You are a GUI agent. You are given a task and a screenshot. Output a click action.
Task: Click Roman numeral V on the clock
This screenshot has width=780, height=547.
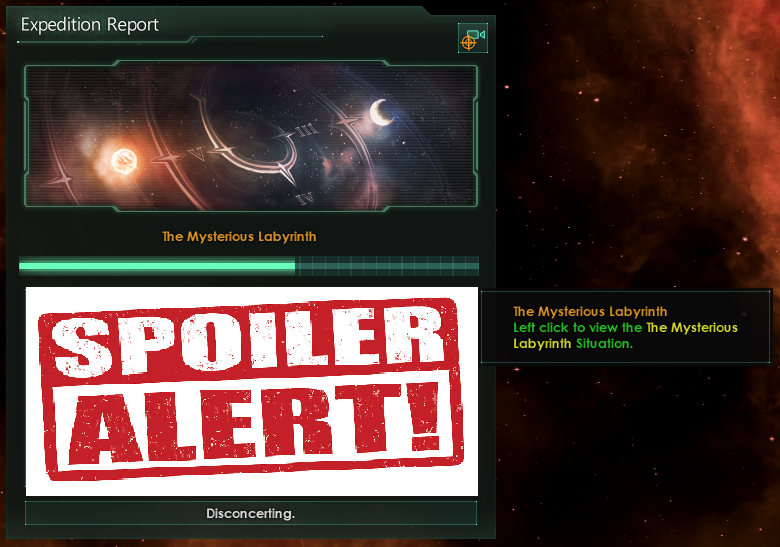[x=197, y=155]
